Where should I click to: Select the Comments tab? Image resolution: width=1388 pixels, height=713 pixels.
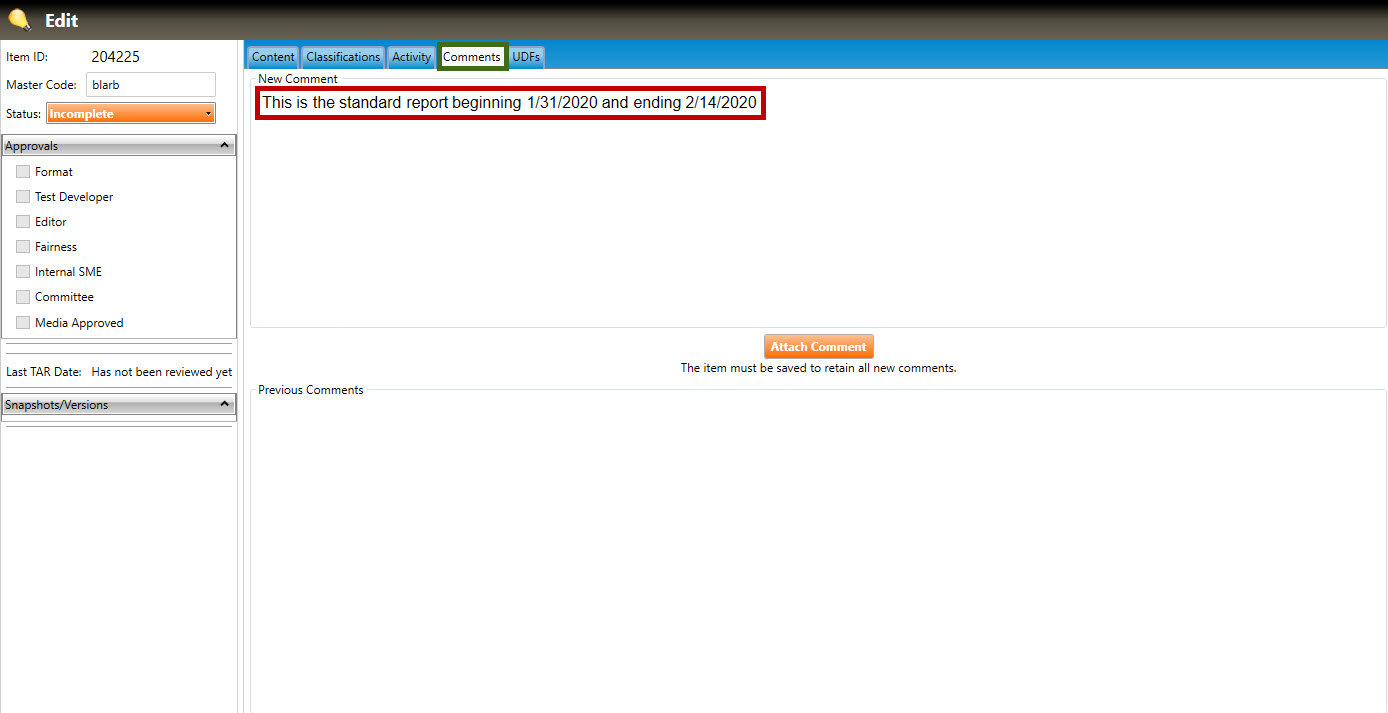[472, 57]
